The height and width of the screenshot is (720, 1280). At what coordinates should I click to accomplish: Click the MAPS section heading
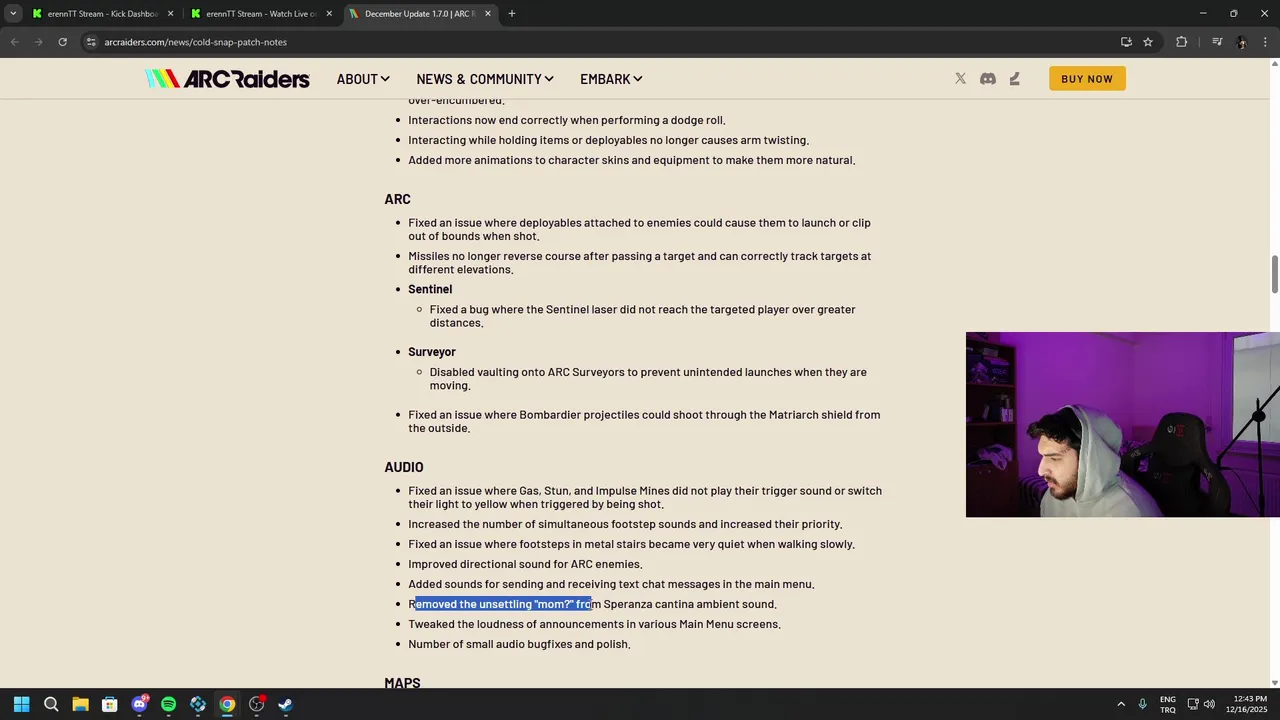tap(402, 683)
